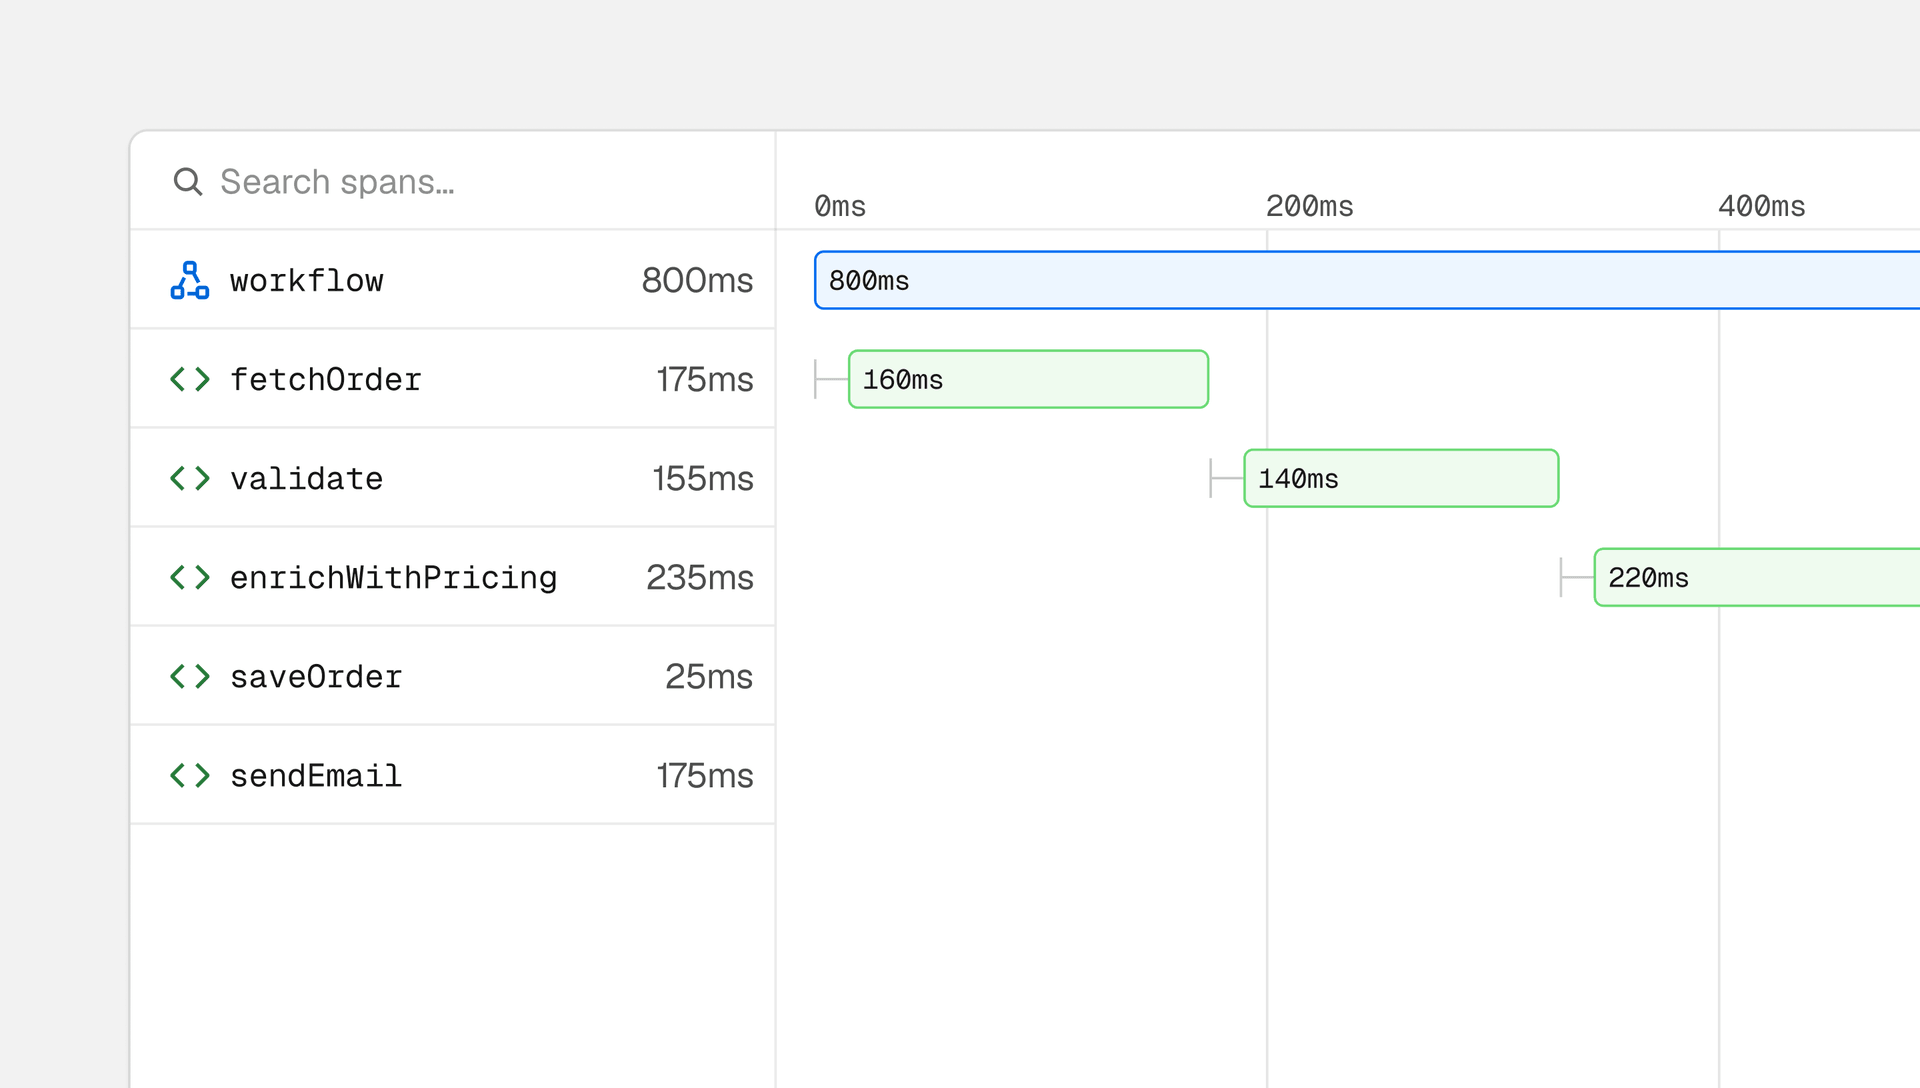Image resolution: width=1920 pixels, height=1088 pixels.
Task: Click the code brackets icon beside sendEmail
Action: pos(190,775)
